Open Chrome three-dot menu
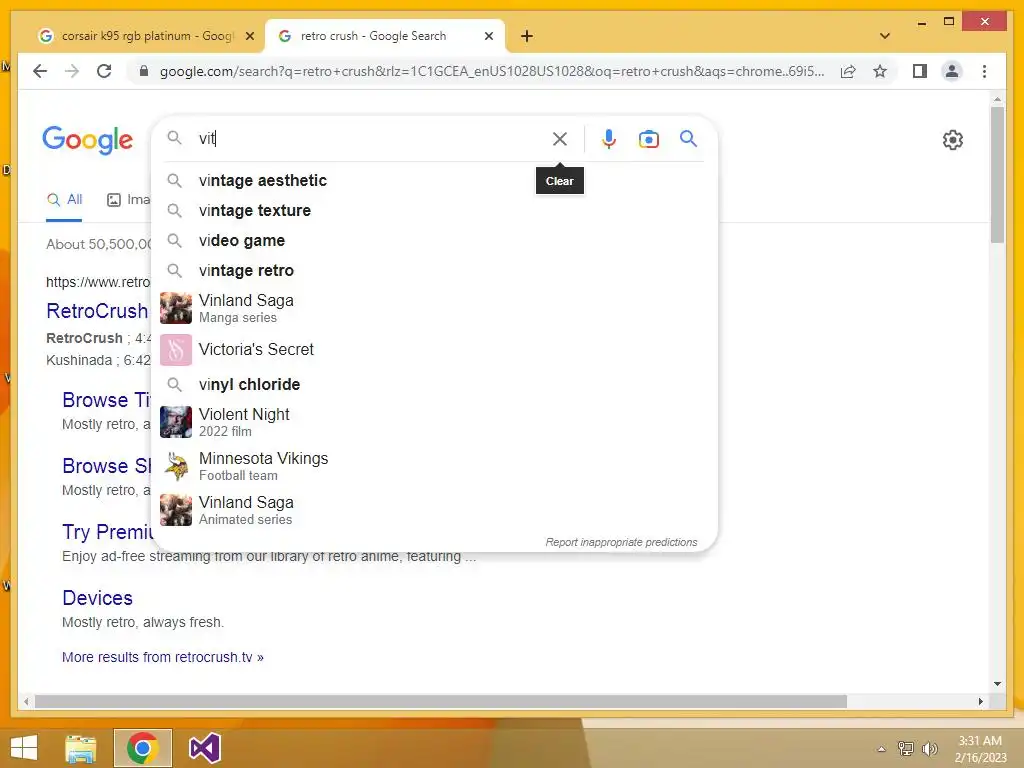 [x=985, y=71]
